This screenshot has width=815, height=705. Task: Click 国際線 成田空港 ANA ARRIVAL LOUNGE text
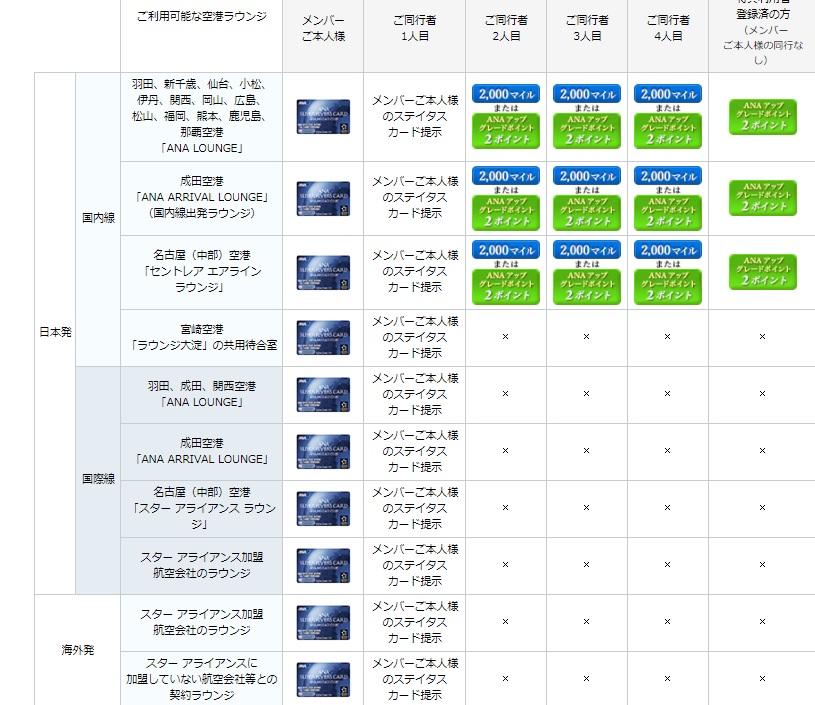coord(202,451)
